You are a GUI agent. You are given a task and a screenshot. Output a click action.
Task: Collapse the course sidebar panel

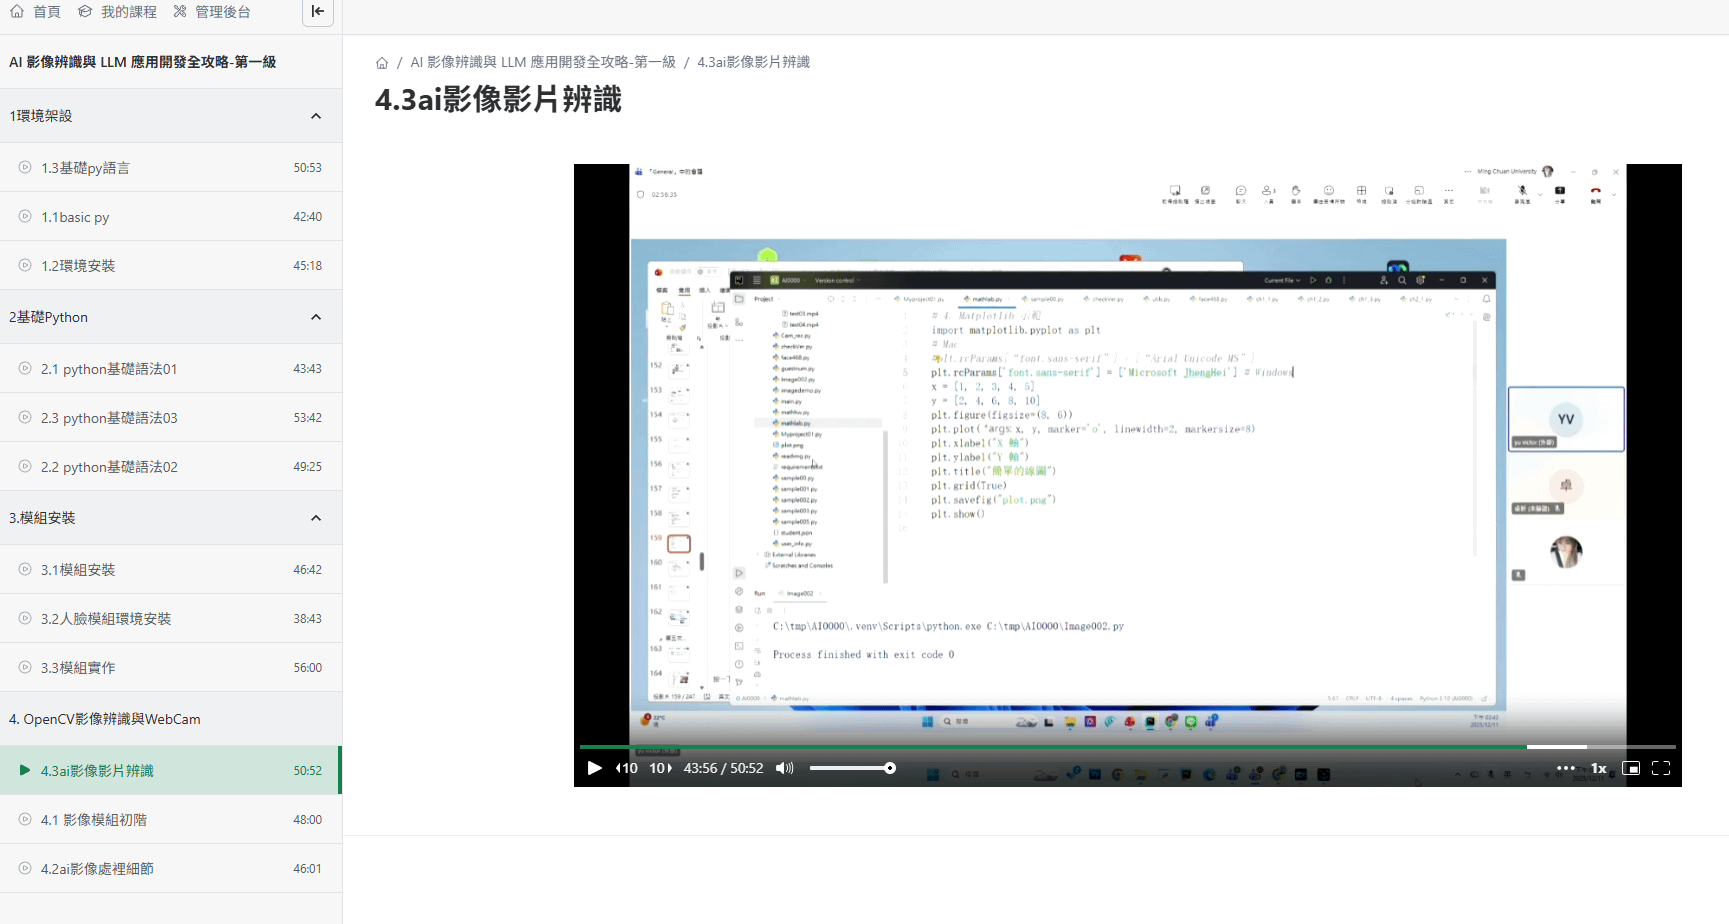pyautogui.click(x=317, y=12)
